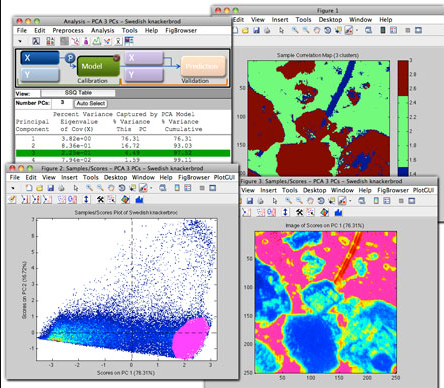Click the Auto Select button
The image size is (444, 388).
(90, 103)
